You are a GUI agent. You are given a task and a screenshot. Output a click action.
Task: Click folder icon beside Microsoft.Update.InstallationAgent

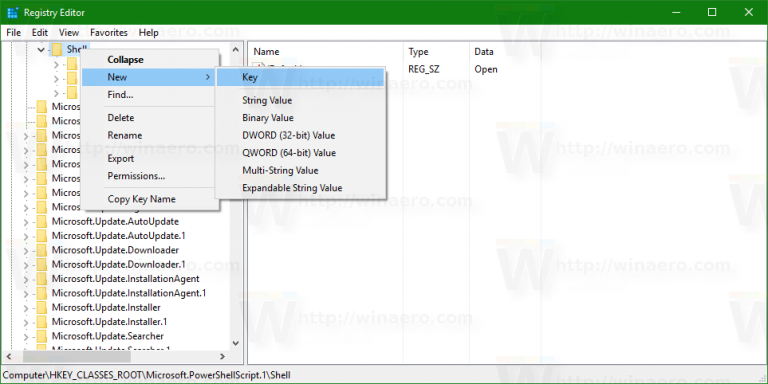pos(42,279)
